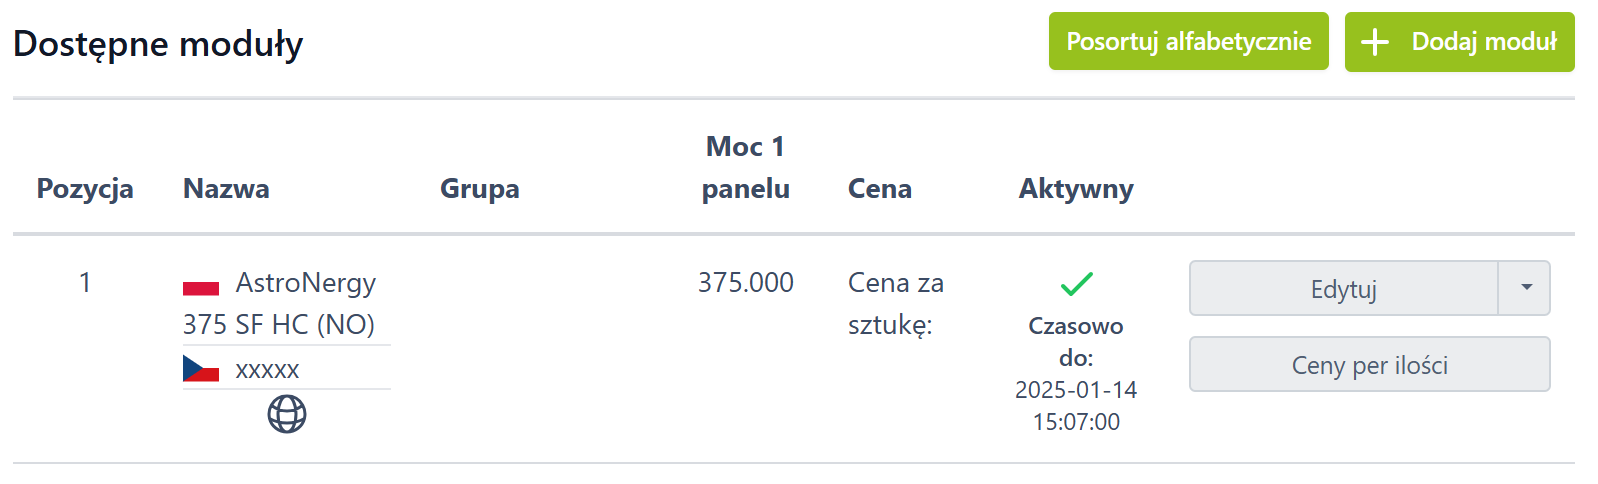The width and height of the screenshot is (1598, 484).
Task: Click the Aktywny column header
Action: click(x=1076, y=189)
